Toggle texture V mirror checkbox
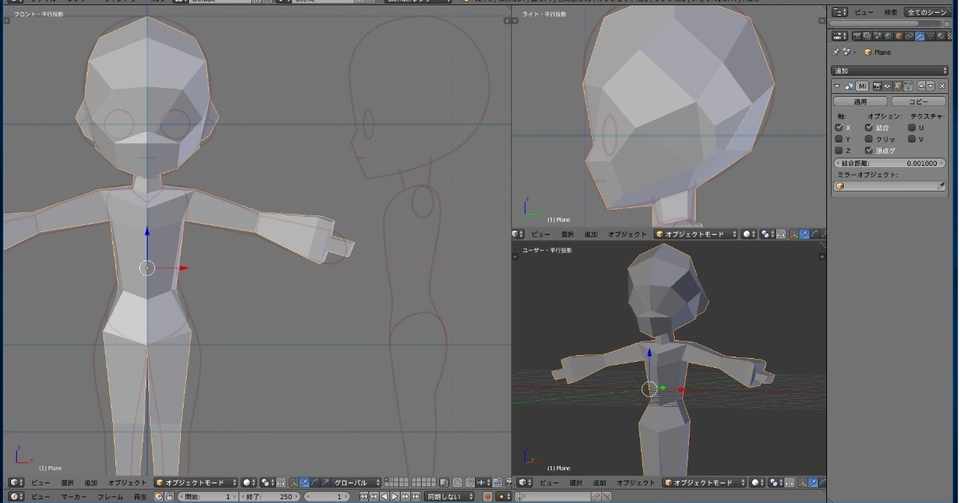Image resolution: width=960 pixels, height=503 pixels. (x=912, y=138)
